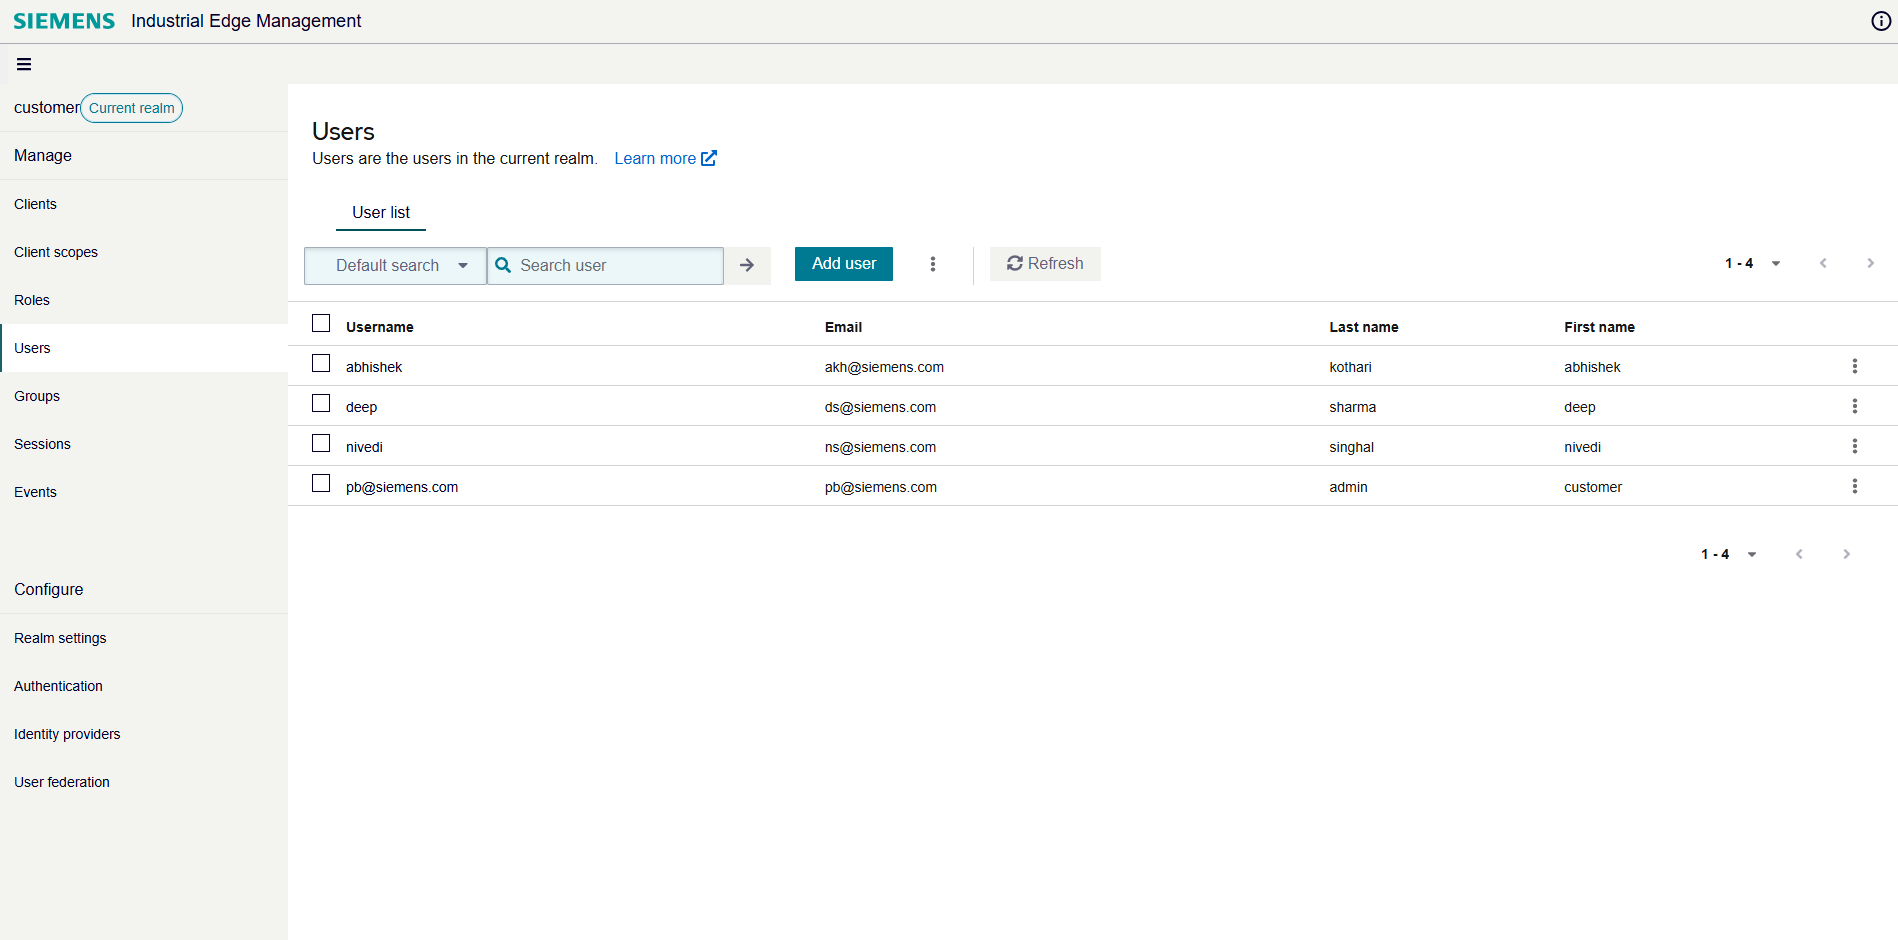1898x940 pixels.
Task: Tick the checkbox for user nivedi
Action: pos(321,443)
